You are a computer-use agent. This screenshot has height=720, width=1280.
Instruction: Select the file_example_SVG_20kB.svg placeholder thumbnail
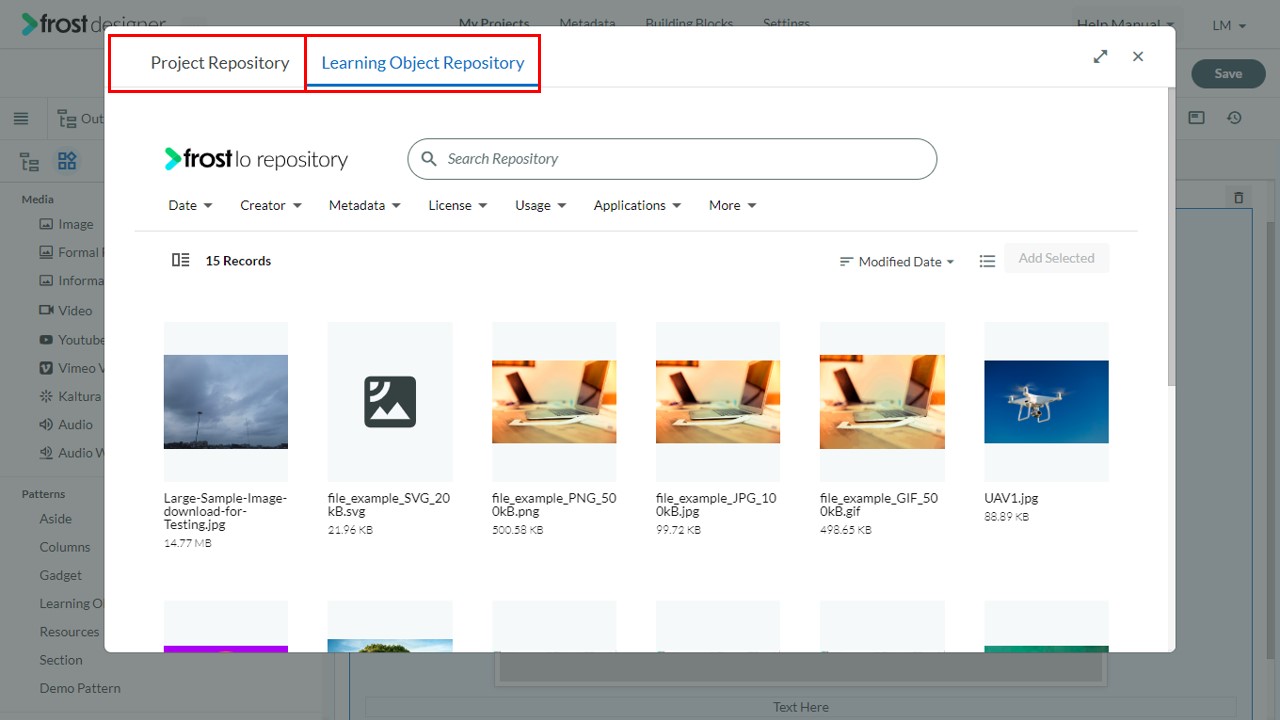390,402
